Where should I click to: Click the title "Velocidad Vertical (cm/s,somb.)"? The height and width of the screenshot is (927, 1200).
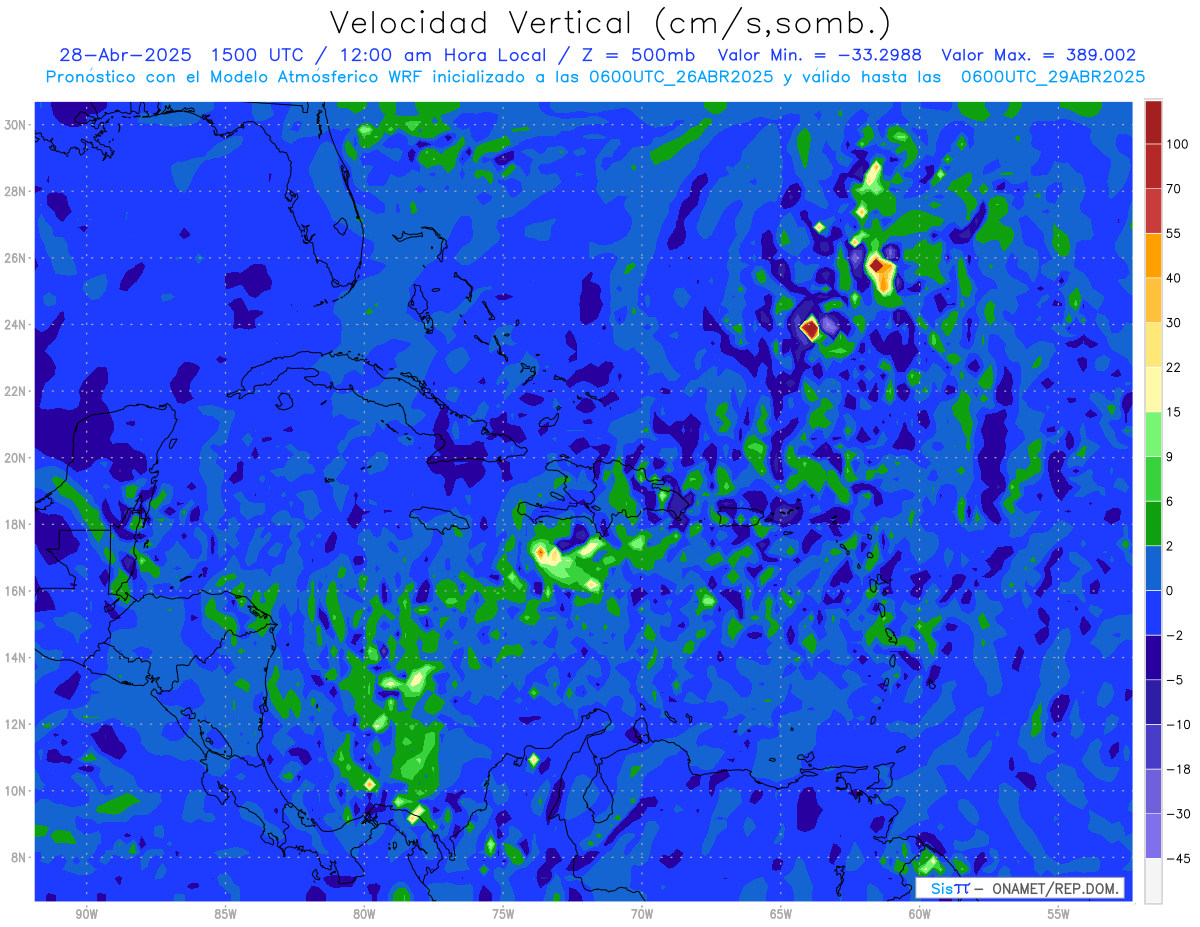point(610,22)
